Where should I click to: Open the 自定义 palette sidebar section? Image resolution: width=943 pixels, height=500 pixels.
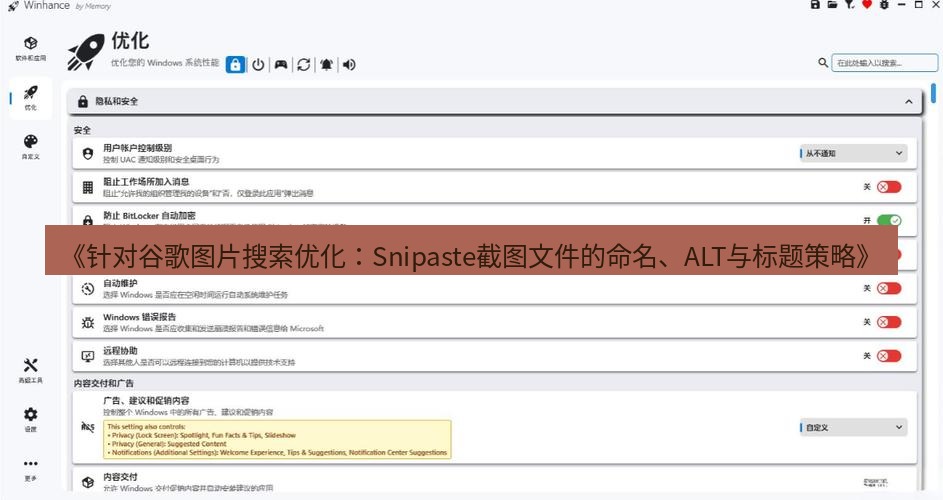coord(31,147)
